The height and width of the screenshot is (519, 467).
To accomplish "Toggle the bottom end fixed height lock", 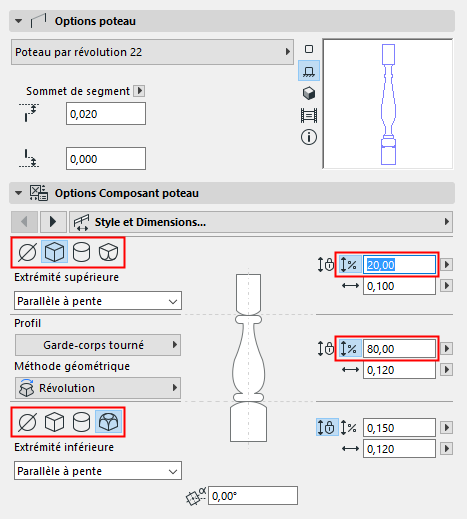I will (x=327, y=427).
